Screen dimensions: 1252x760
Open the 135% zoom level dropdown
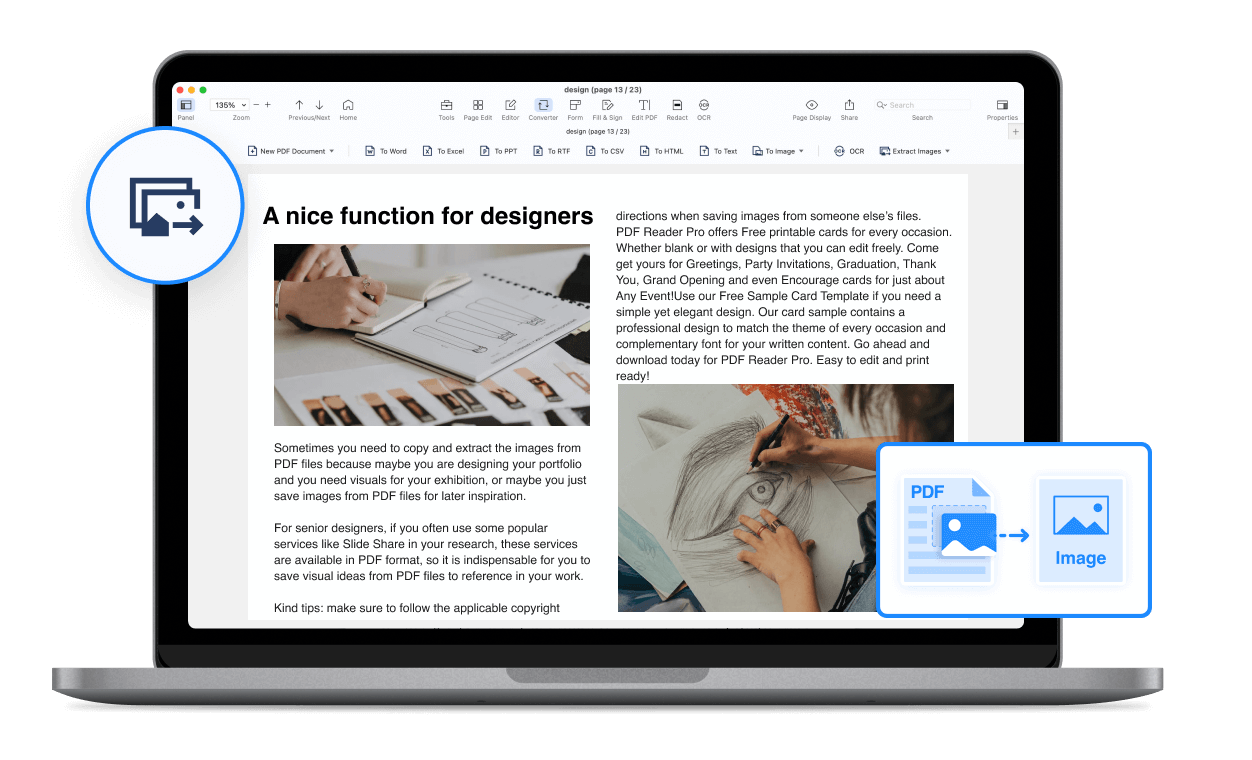click(x=230, y=105)
